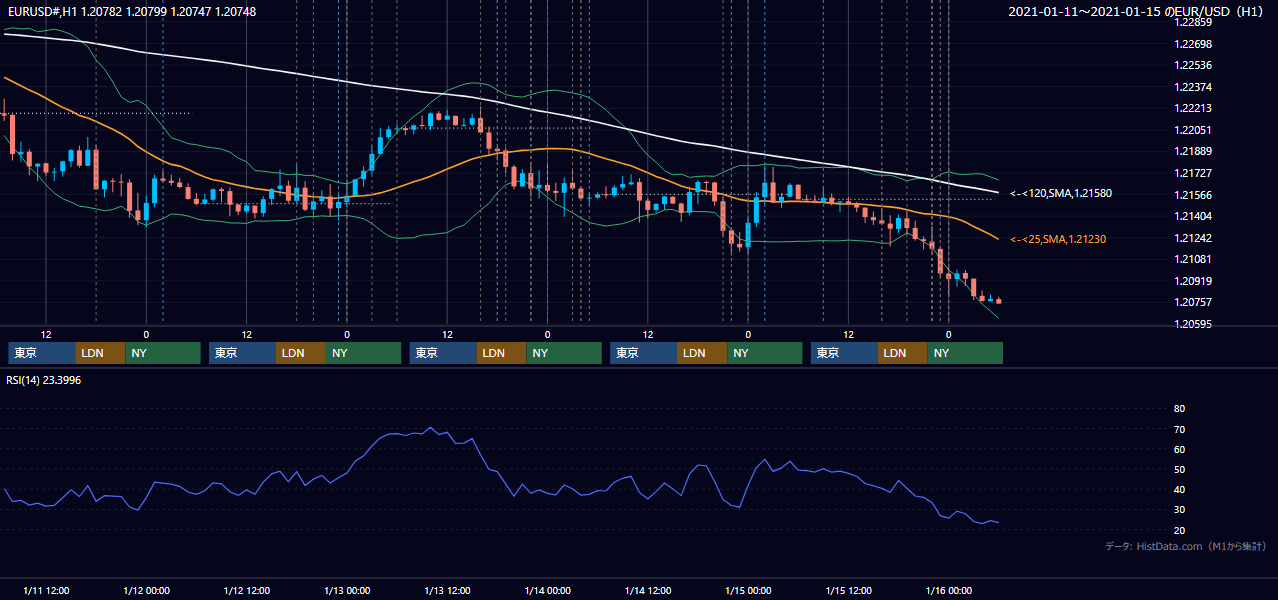
Task: Click the 1.22374 price level label
Action: [1194, 87]
